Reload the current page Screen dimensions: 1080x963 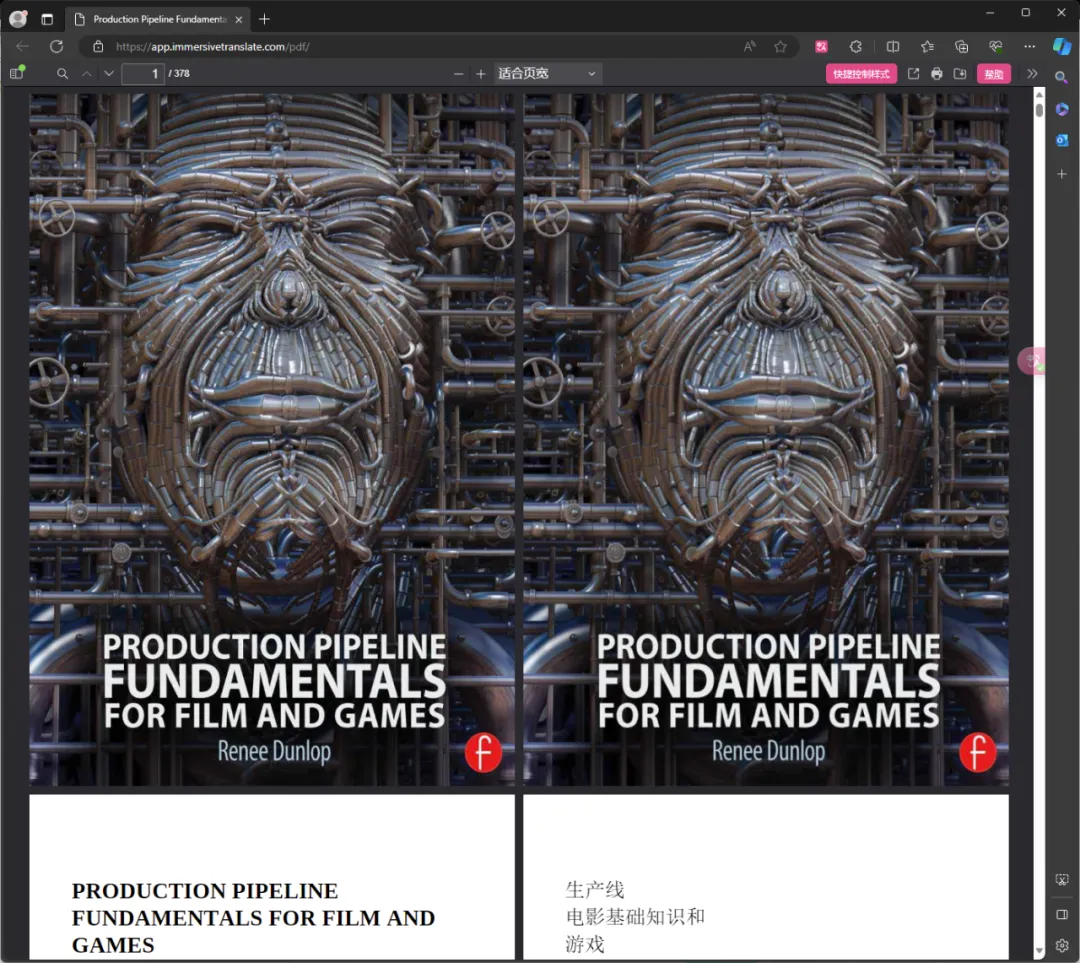tap(56, 46)
